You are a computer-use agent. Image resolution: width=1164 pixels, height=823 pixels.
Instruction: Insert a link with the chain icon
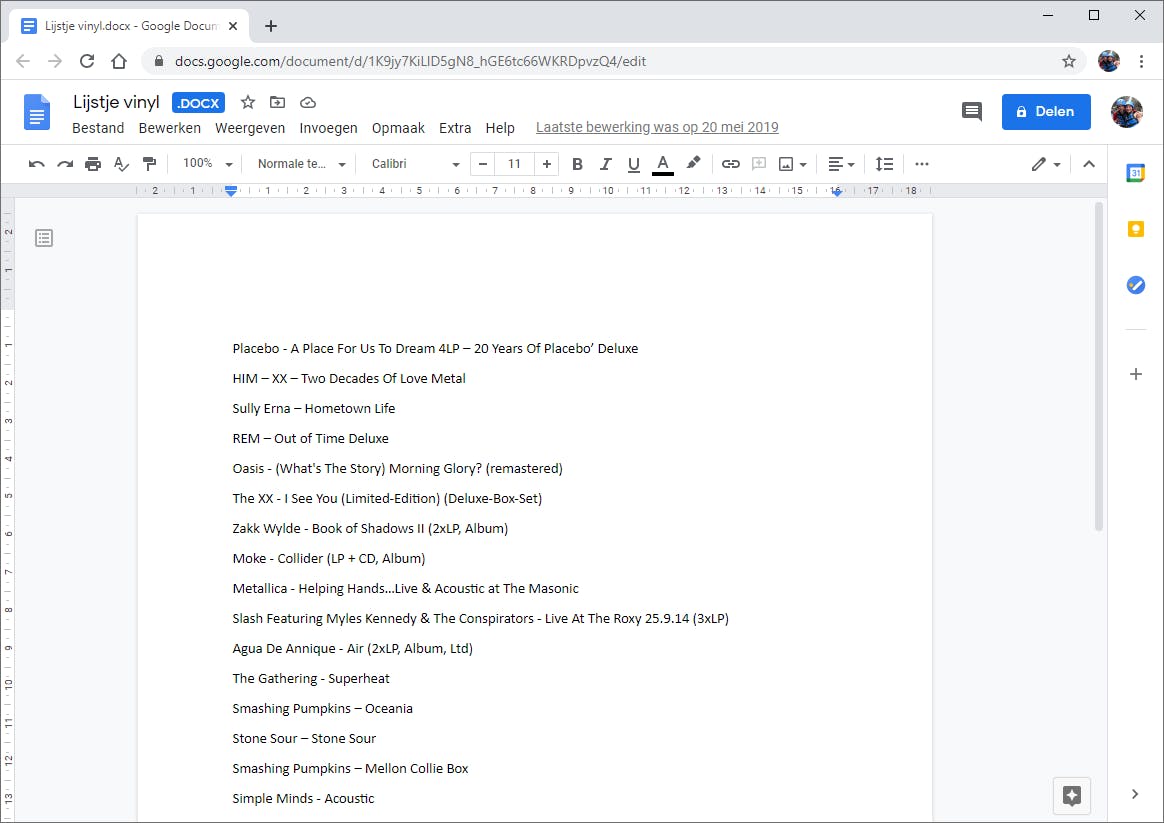point(730,164)
